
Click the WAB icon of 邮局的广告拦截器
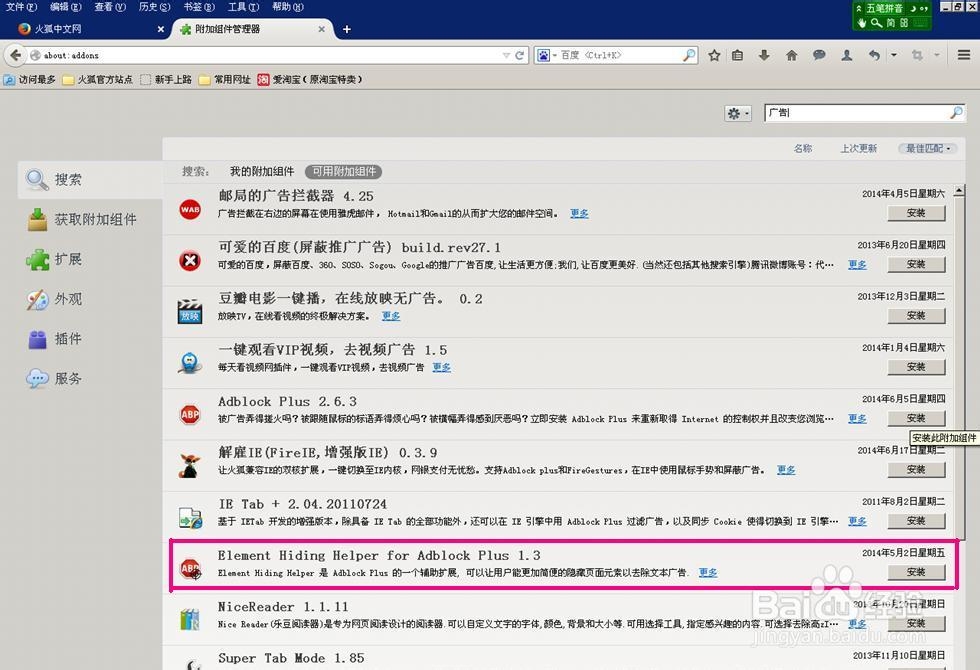coord(190,209)
